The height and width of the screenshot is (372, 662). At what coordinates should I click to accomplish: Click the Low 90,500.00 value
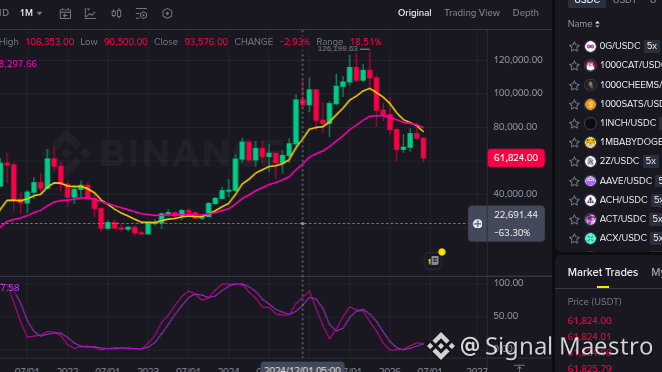coord(126,42)
